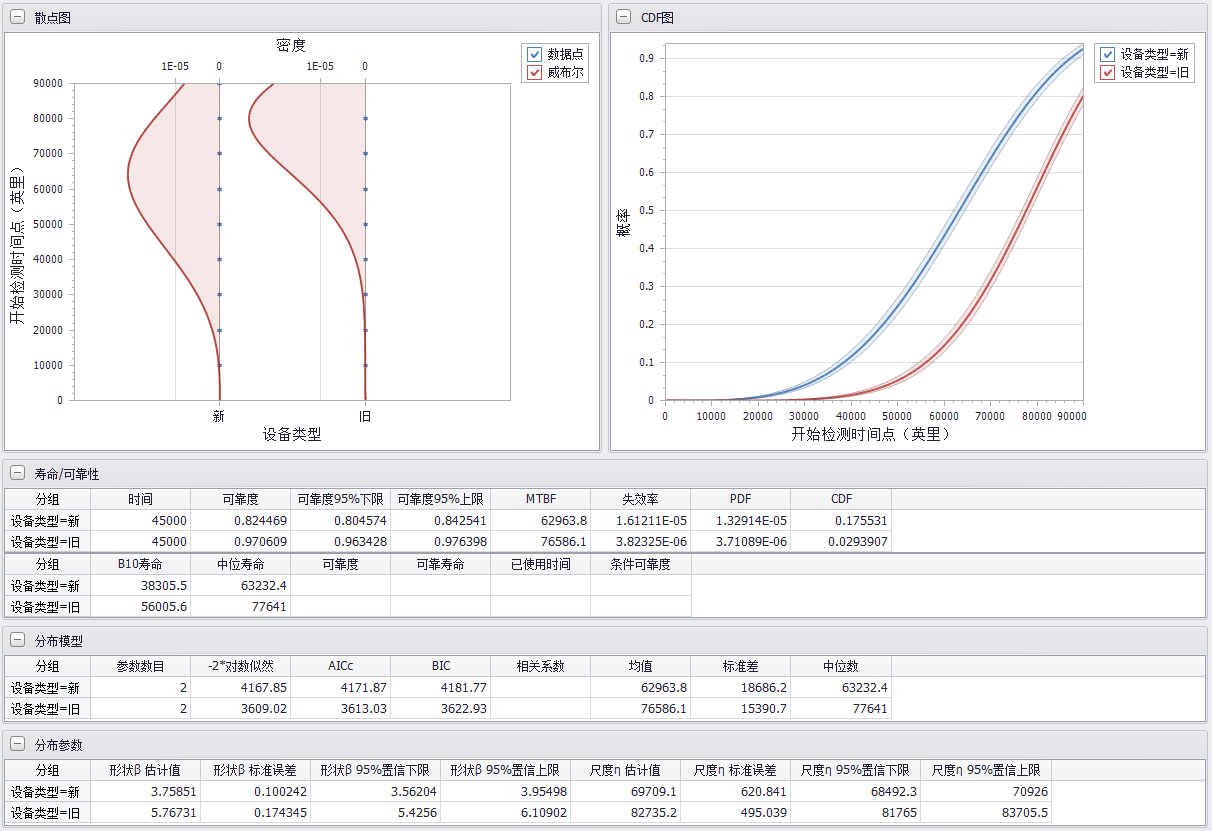The image size is (1212, 831).
Task: Click the 失效率 column header
Action: click(640, 498)
